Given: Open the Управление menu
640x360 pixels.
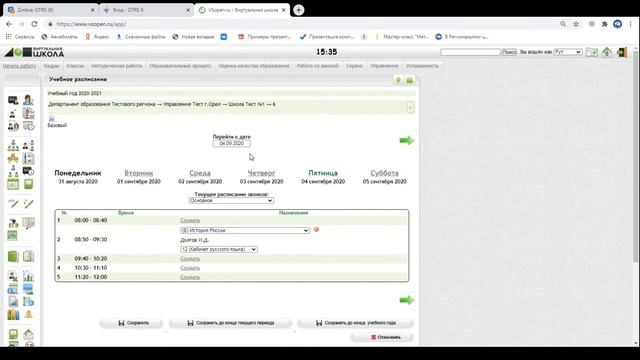Looking at the screenshot, I should [384, 66].
